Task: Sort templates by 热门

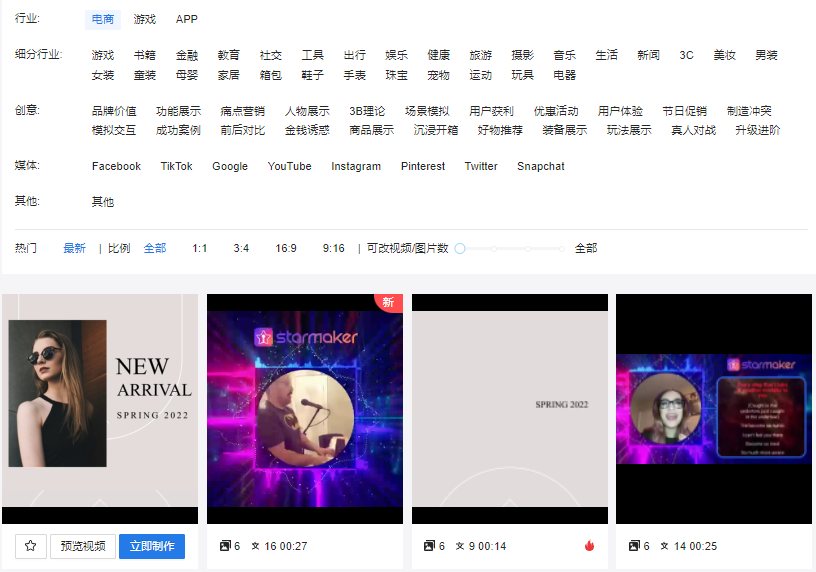Action: pos(26,248)
